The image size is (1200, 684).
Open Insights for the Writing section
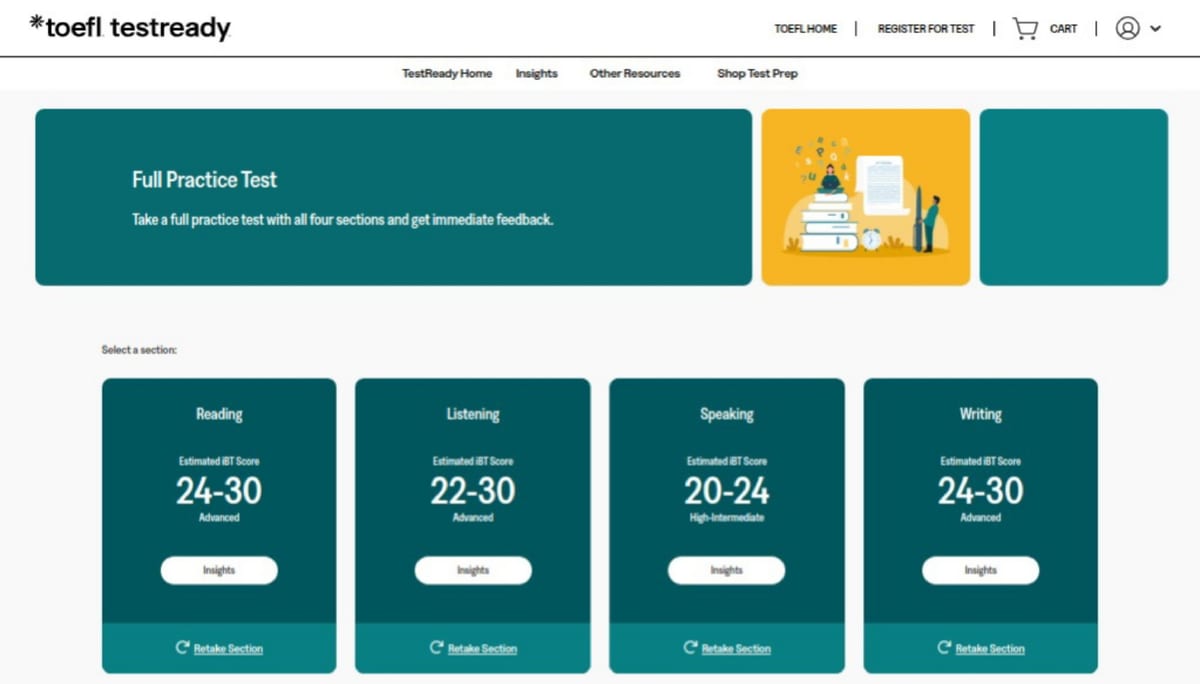980,570
